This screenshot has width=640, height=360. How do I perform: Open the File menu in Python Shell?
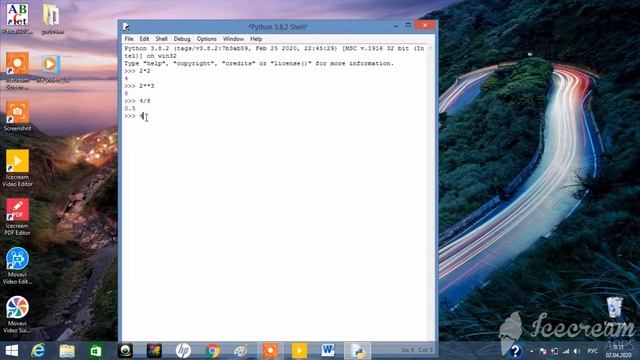129,39
